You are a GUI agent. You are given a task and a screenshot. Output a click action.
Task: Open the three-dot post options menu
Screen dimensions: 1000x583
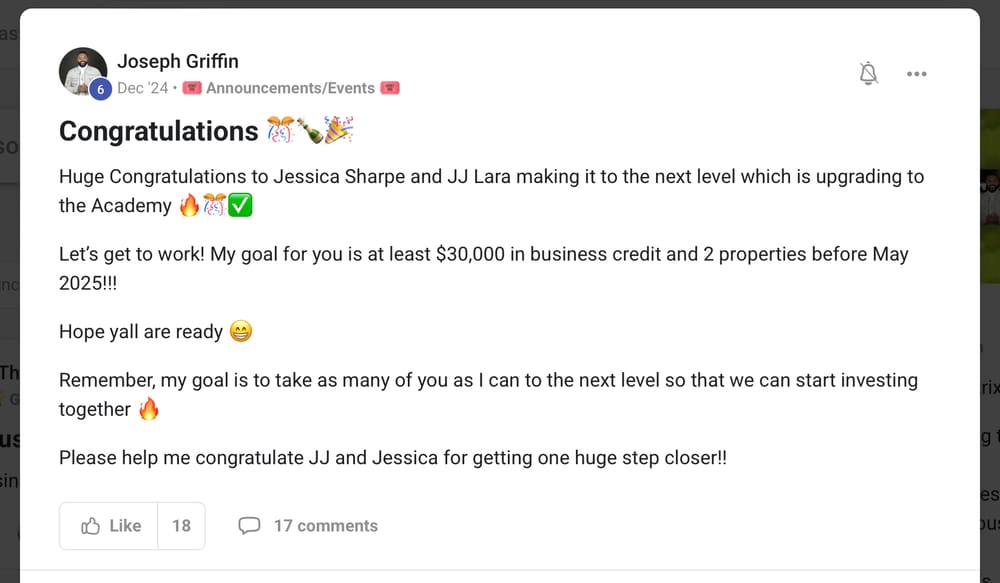[916, 73]
